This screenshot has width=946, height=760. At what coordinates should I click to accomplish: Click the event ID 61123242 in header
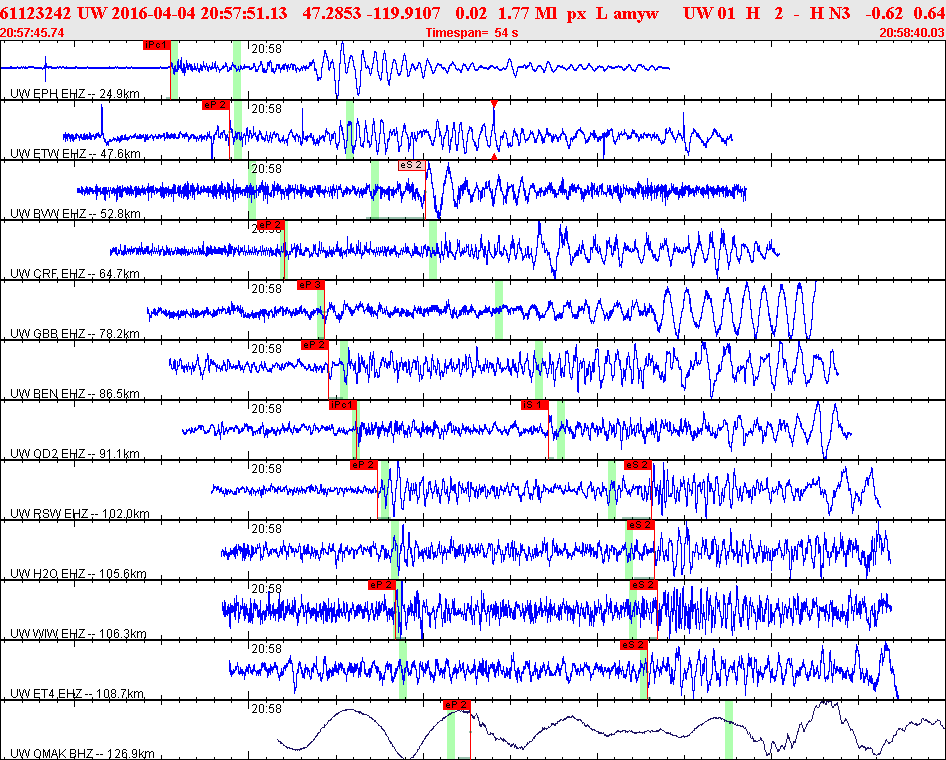click(x=36, y=13)
